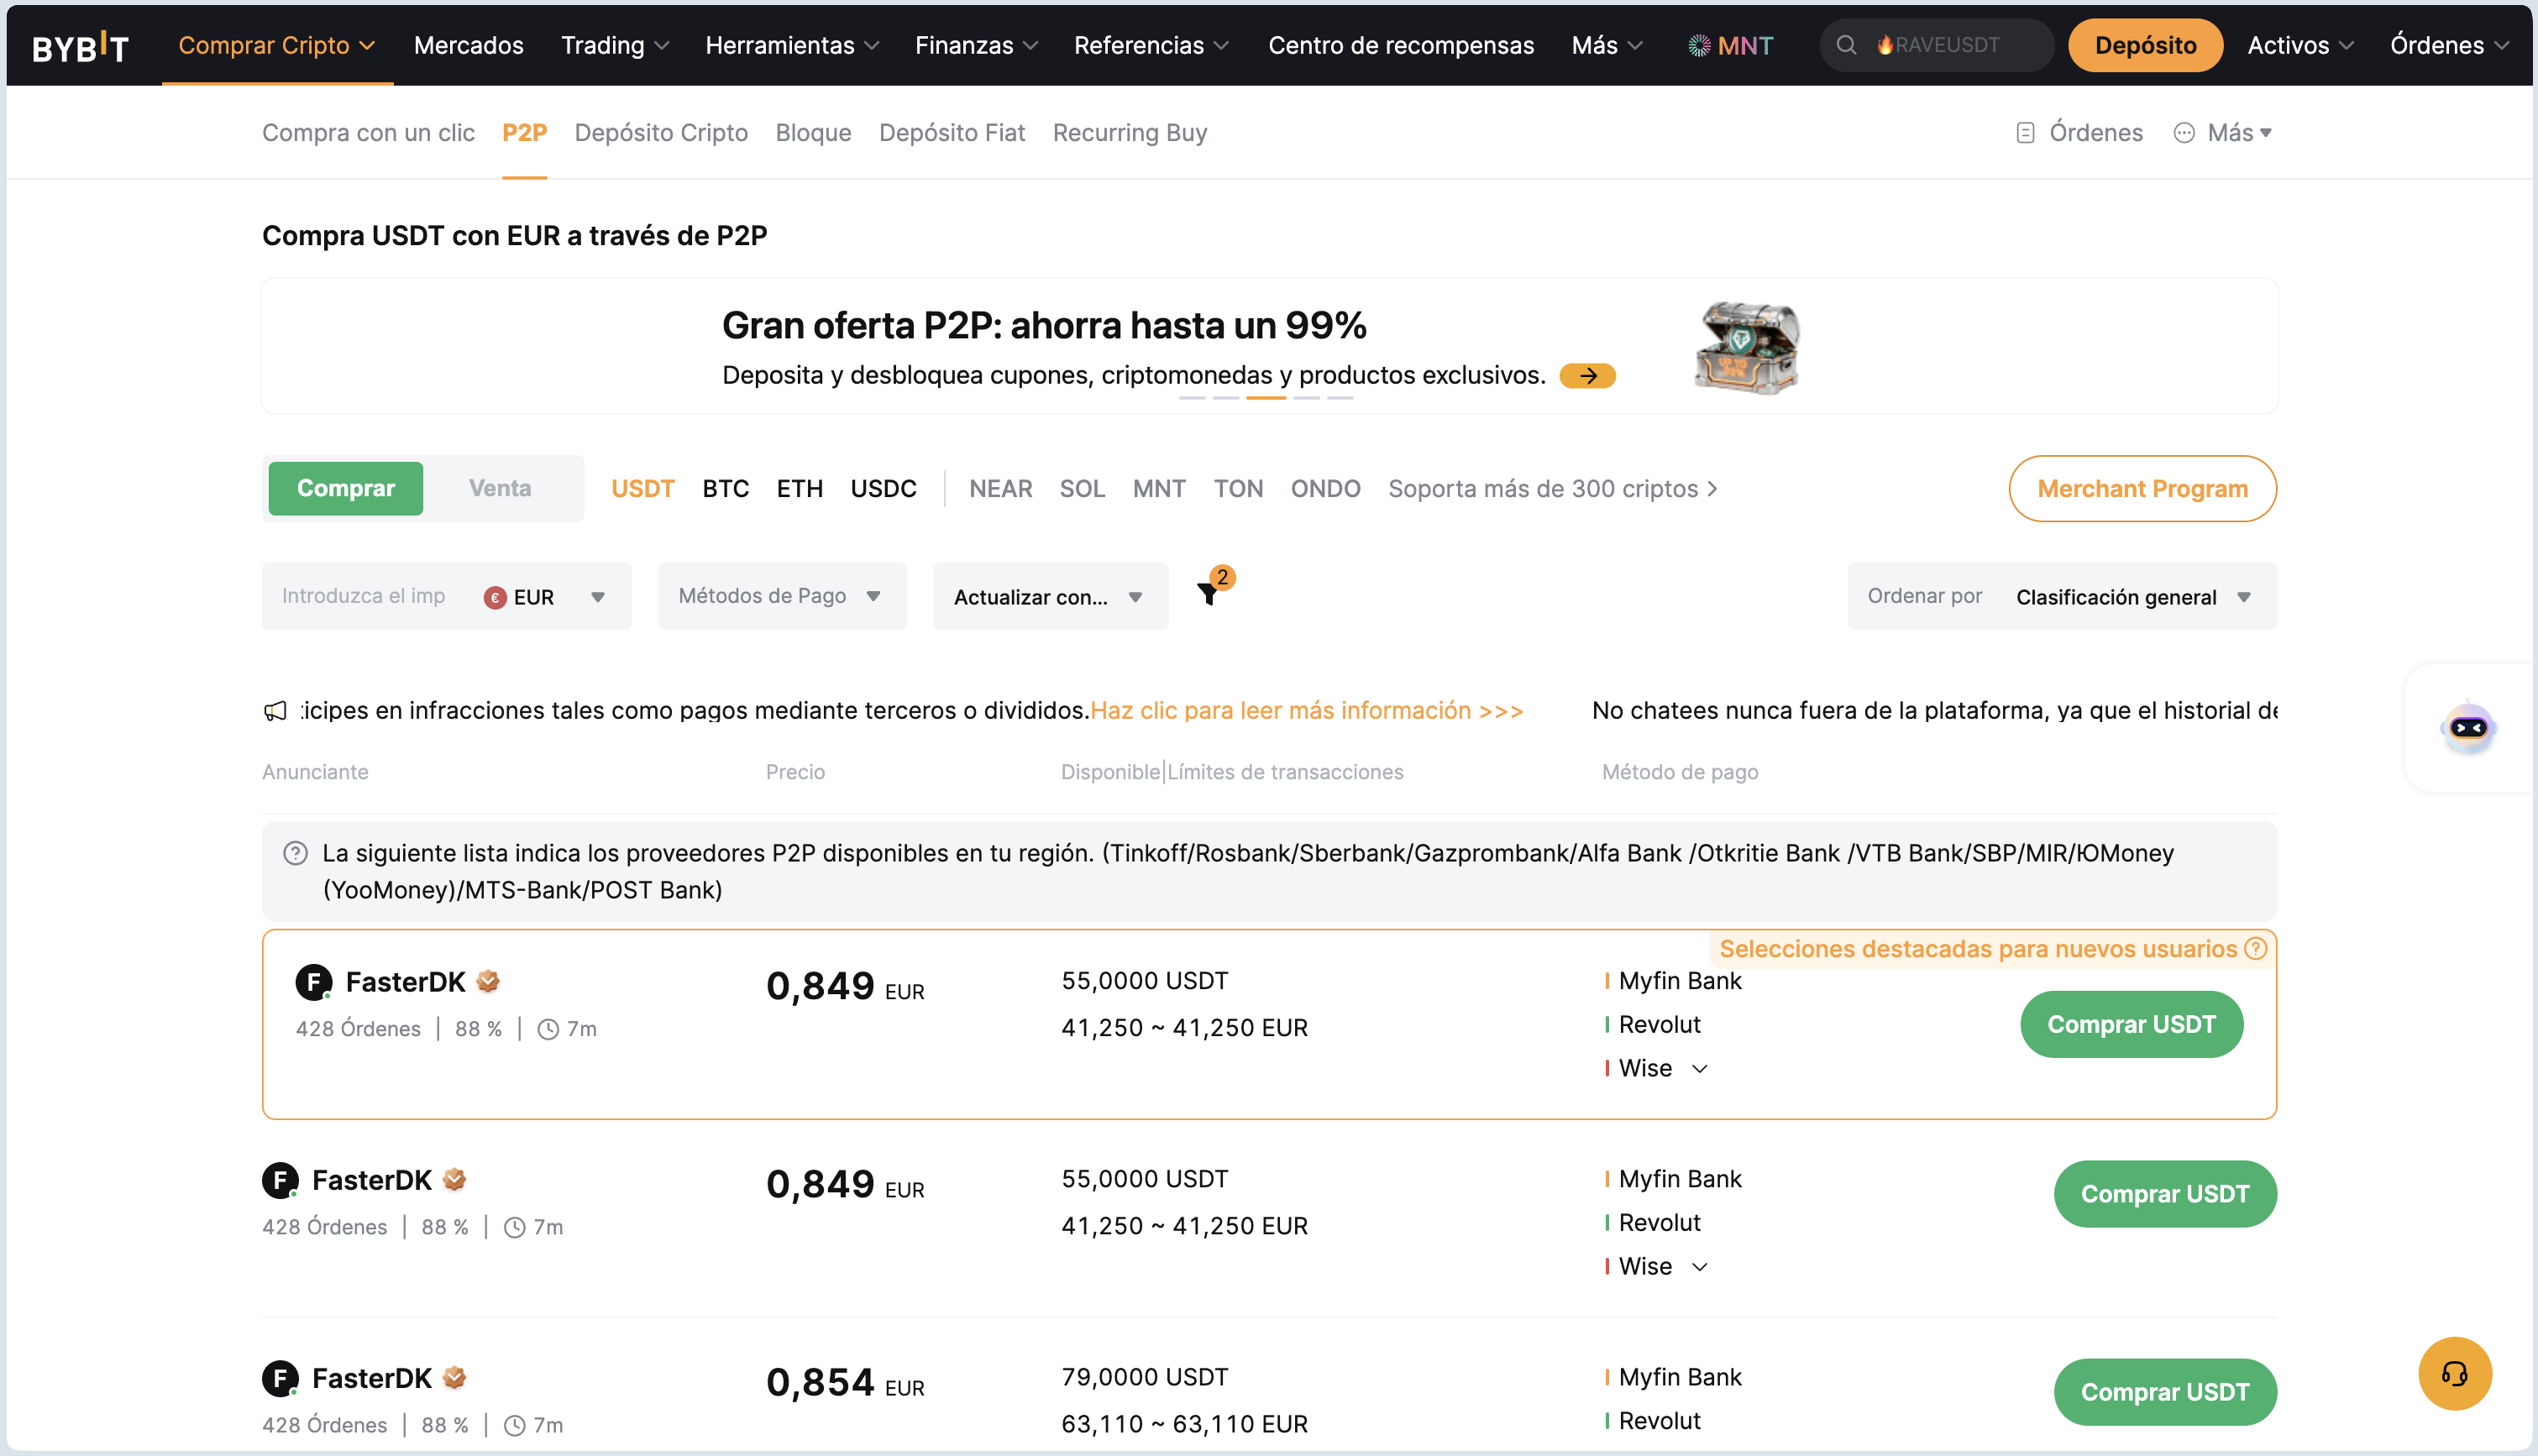Click the Más chat bubble icon
2538x1456 pixels.
pos(2184,133)
